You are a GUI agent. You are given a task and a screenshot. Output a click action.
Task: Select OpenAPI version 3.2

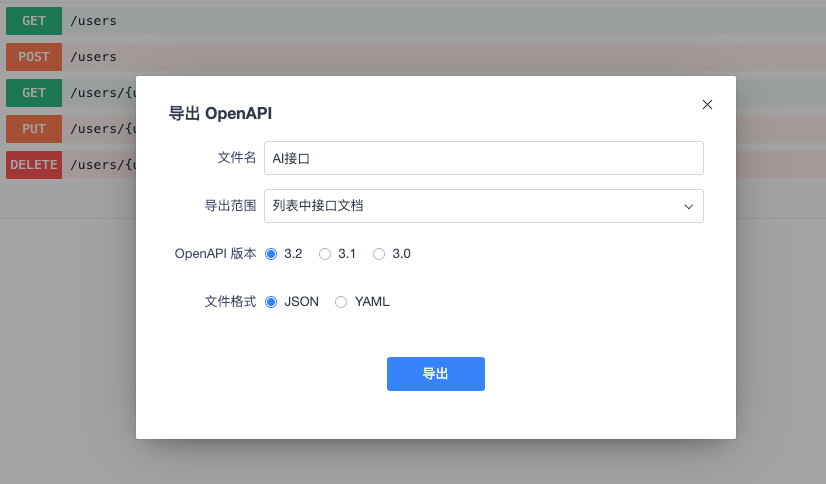pos(271,254)
